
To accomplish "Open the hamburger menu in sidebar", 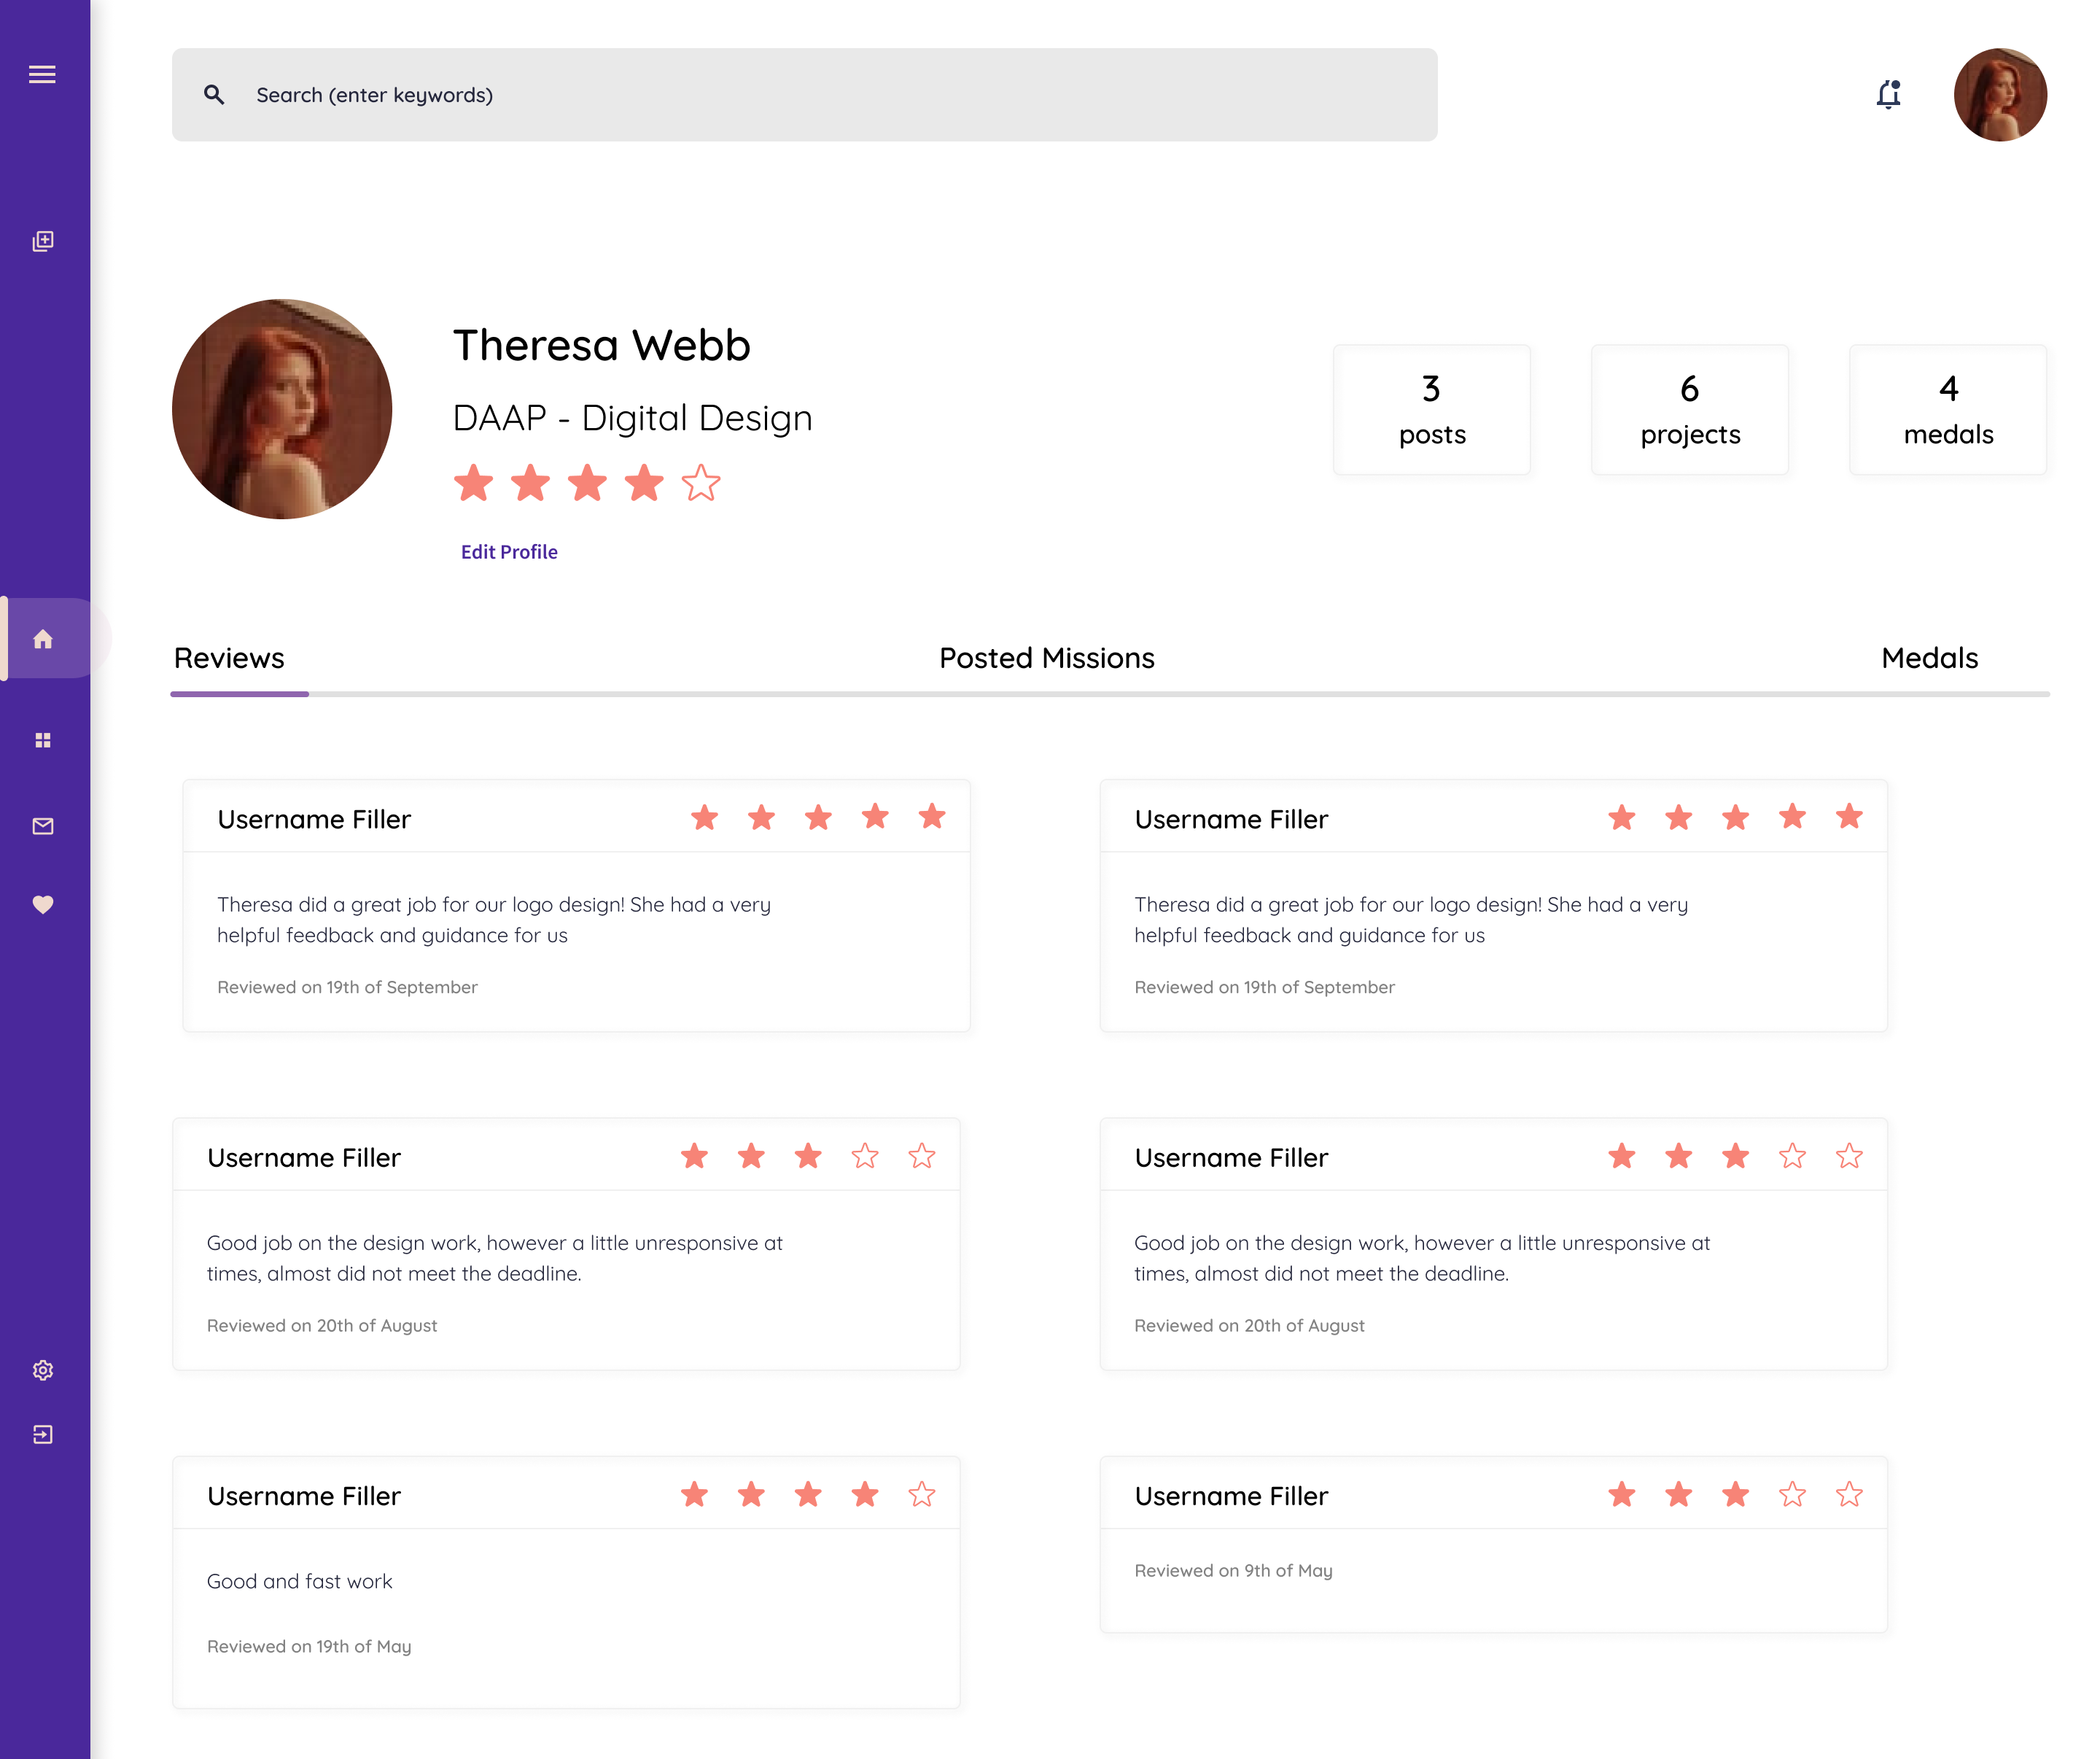I will tap(42, 75).
